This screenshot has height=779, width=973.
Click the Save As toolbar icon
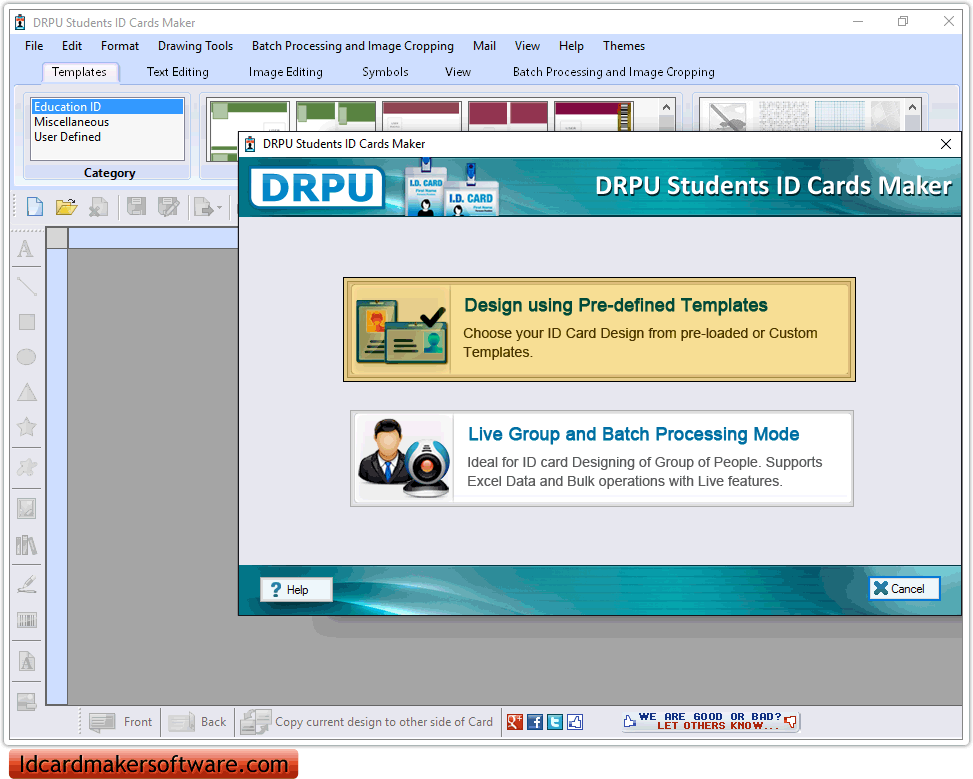tap(168, 207)
